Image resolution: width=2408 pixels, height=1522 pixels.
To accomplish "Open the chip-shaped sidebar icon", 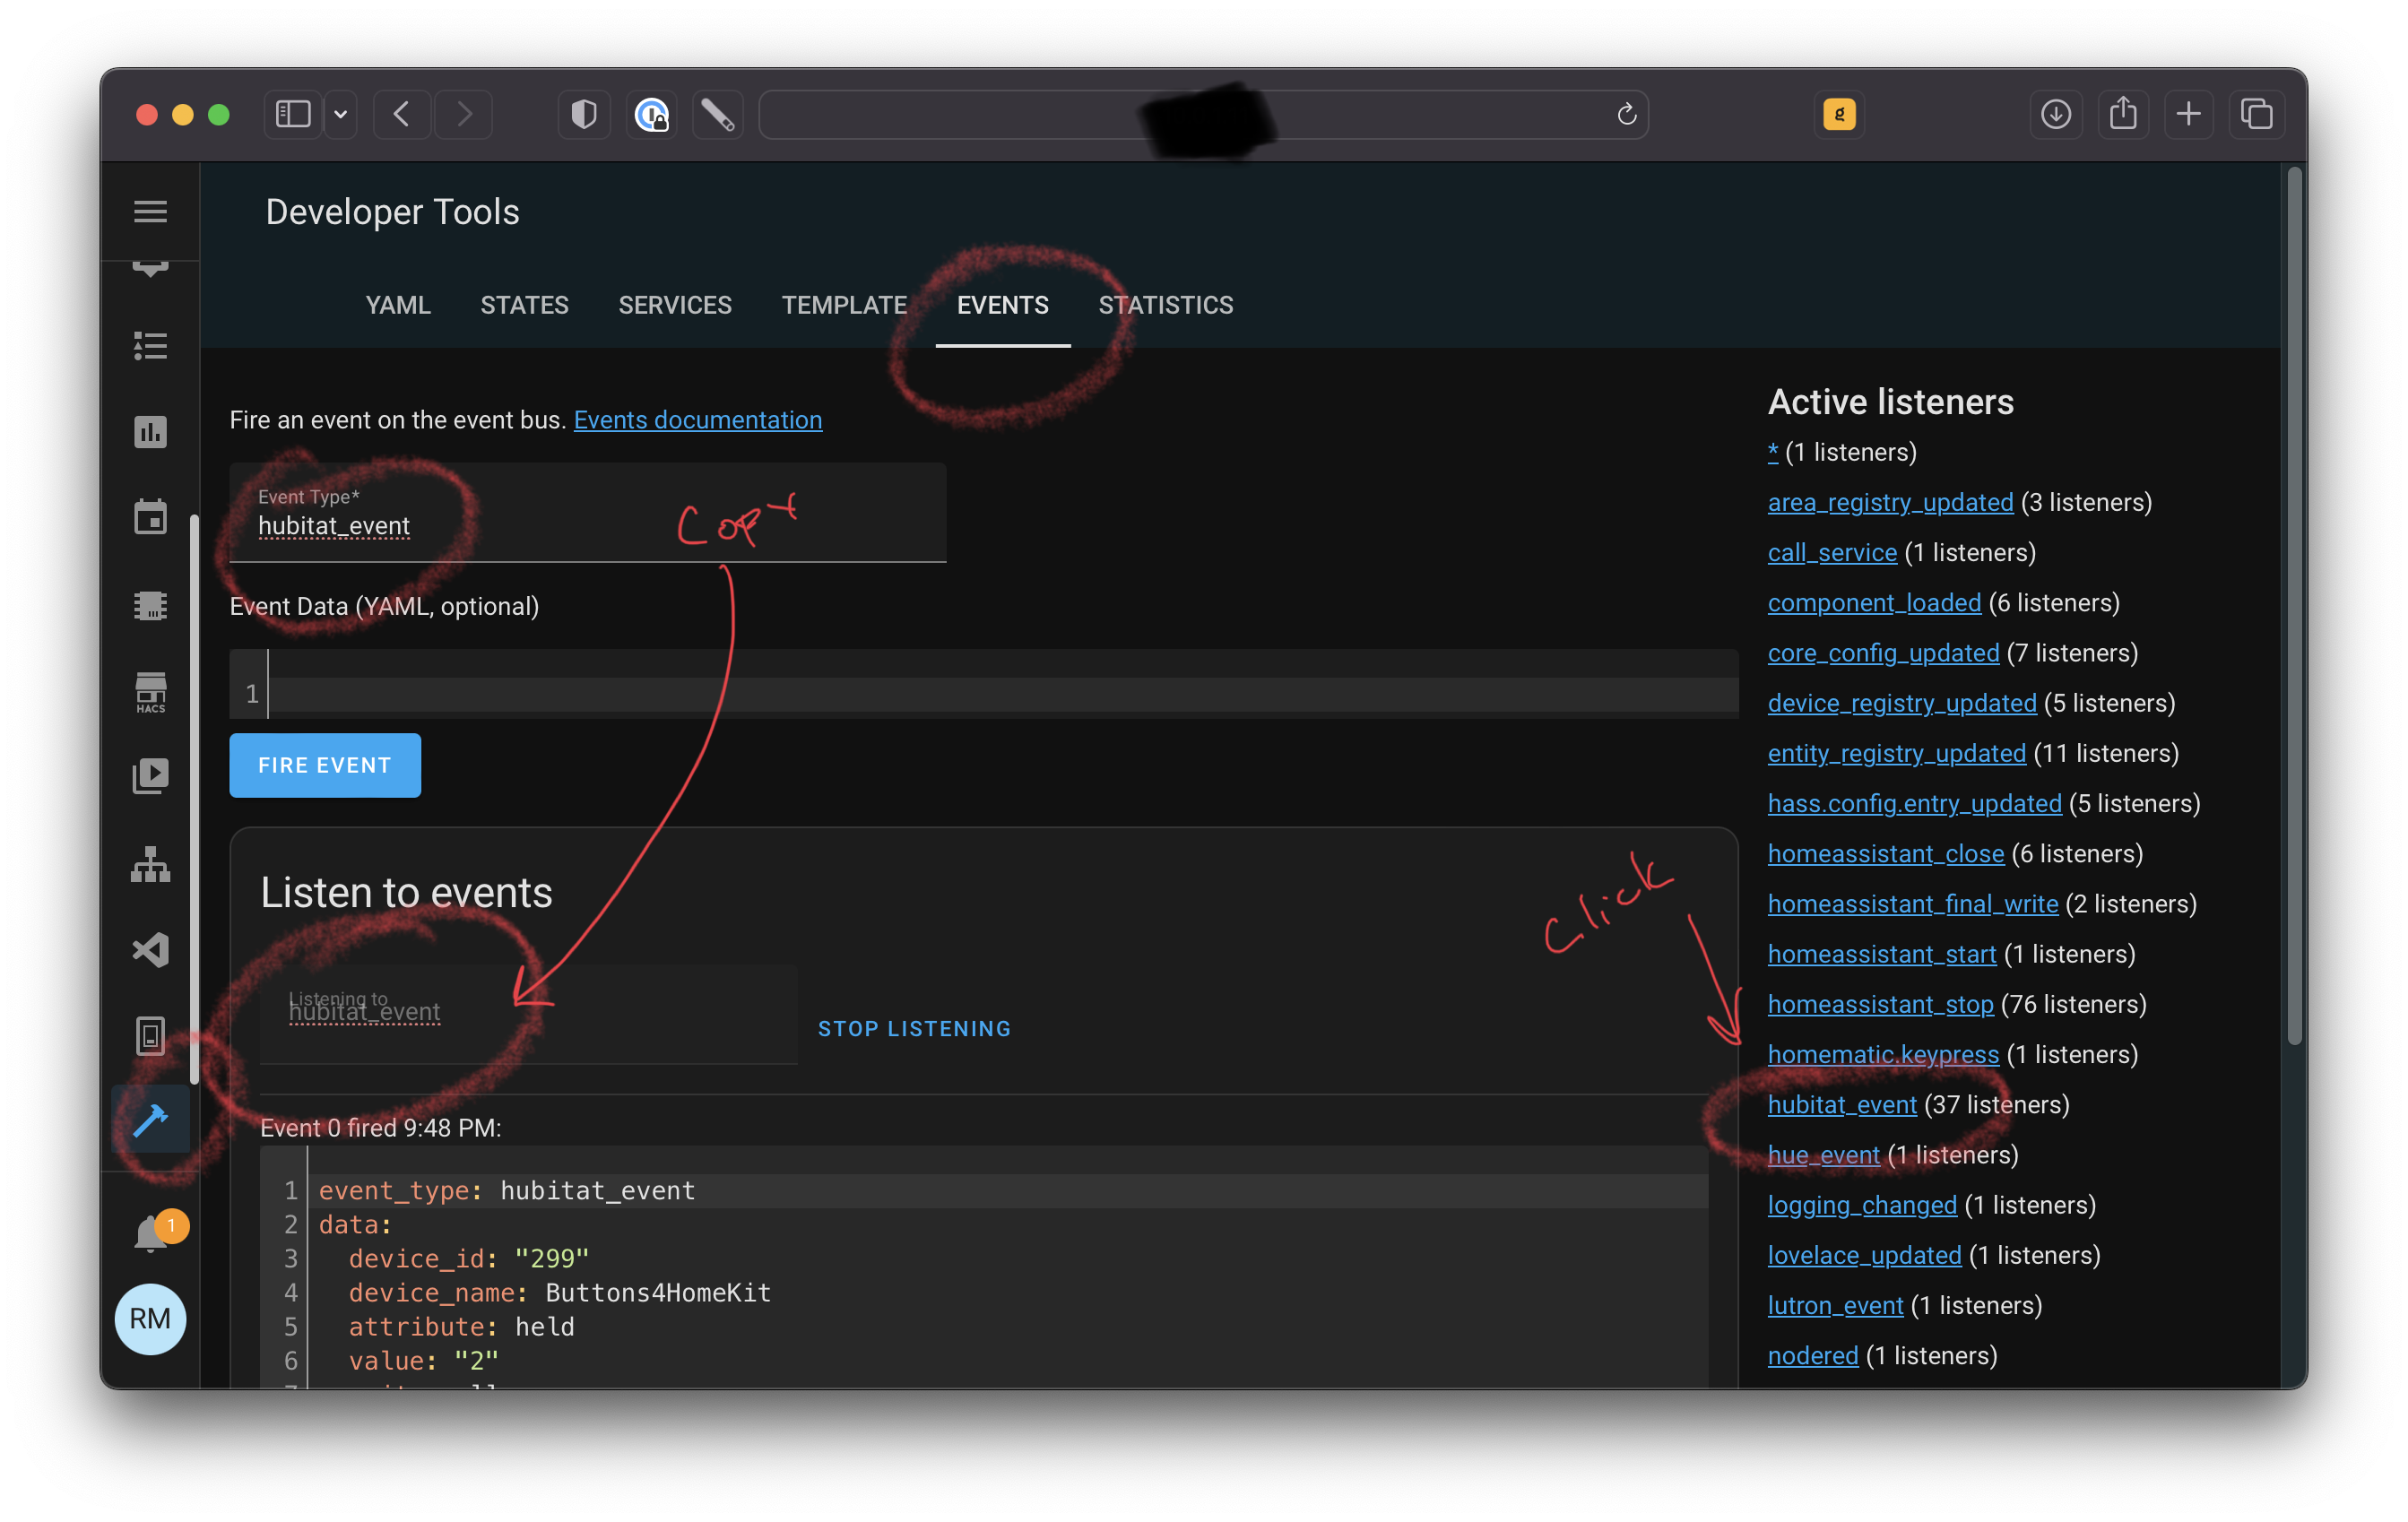I will 150,605.
